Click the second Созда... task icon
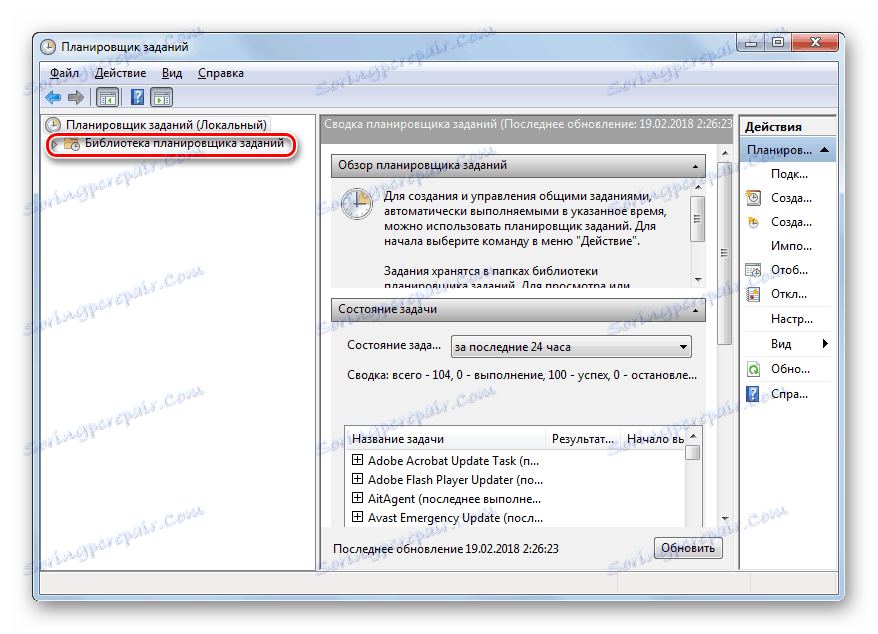 point(754,222)
